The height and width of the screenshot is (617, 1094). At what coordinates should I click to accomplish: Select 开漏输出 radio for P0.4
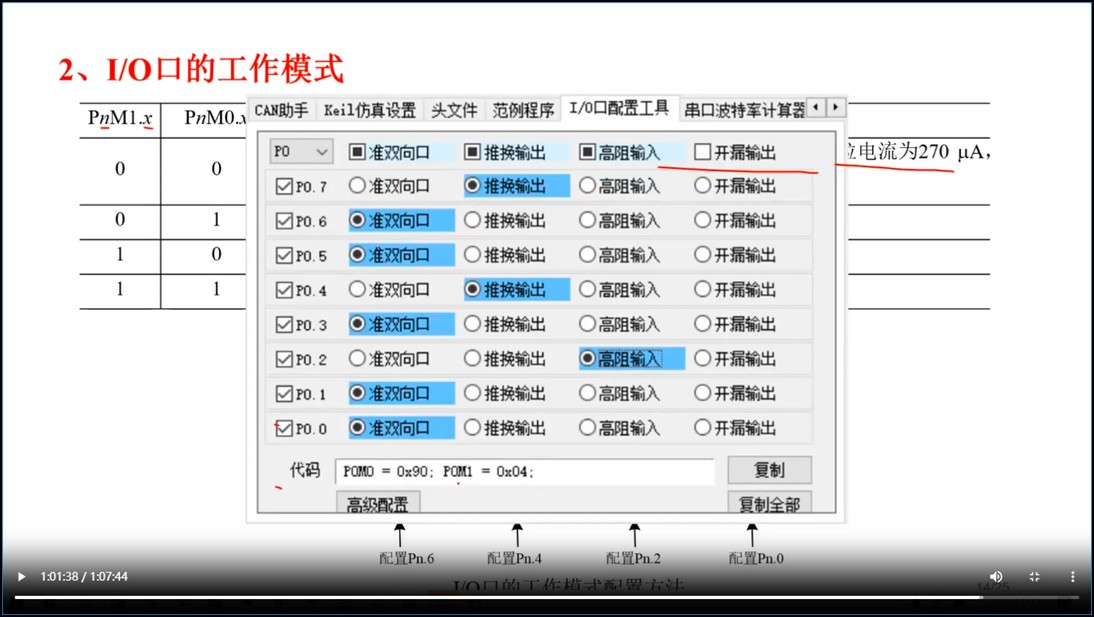703,290
